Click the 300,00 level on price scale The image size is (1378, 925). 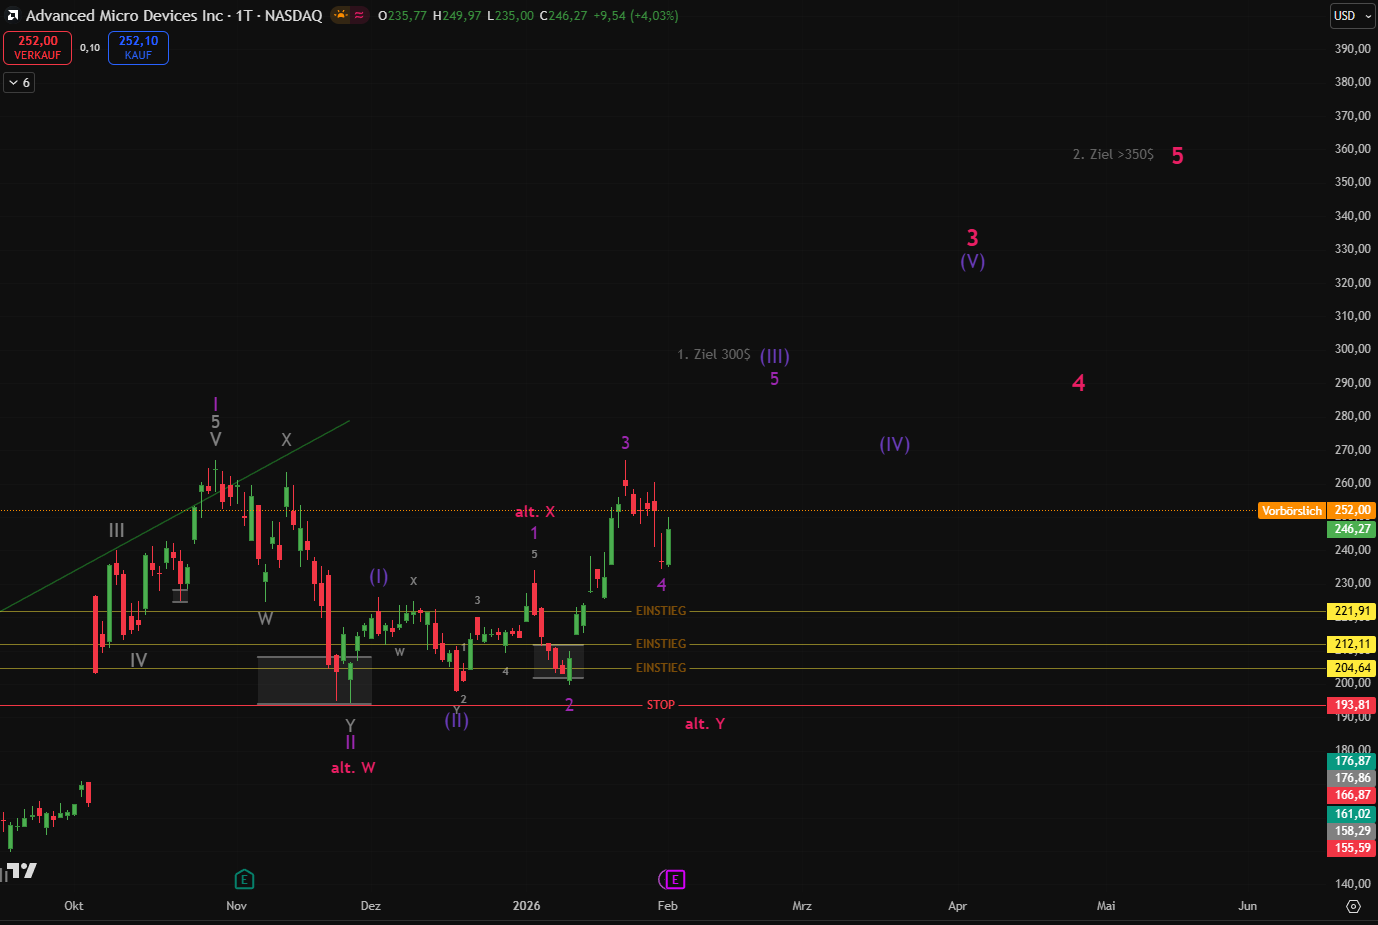coord(1352,349)
